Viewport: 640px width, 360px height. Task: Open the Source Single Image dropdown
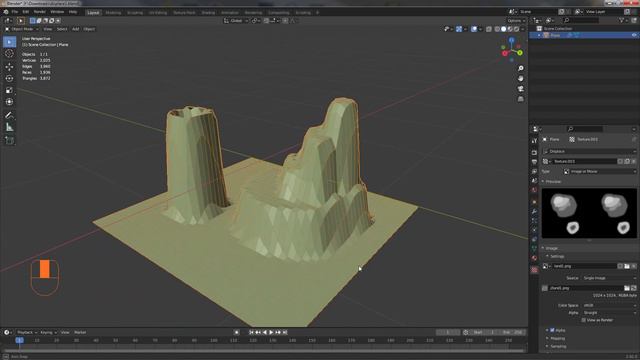tap(609, 278)
